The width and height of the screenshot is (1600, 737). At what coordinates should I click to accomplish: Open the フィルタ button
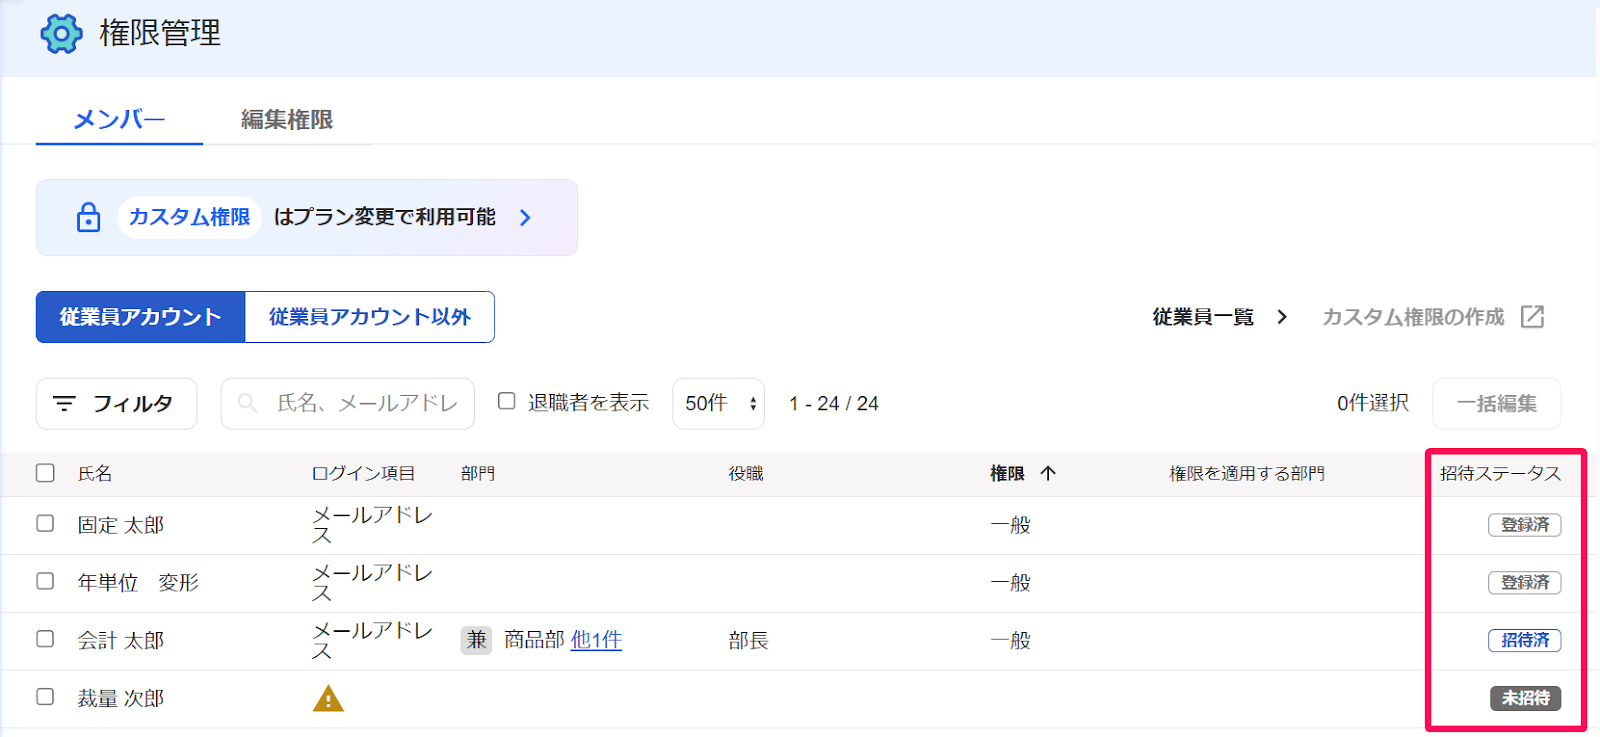[x=116, y=404]
